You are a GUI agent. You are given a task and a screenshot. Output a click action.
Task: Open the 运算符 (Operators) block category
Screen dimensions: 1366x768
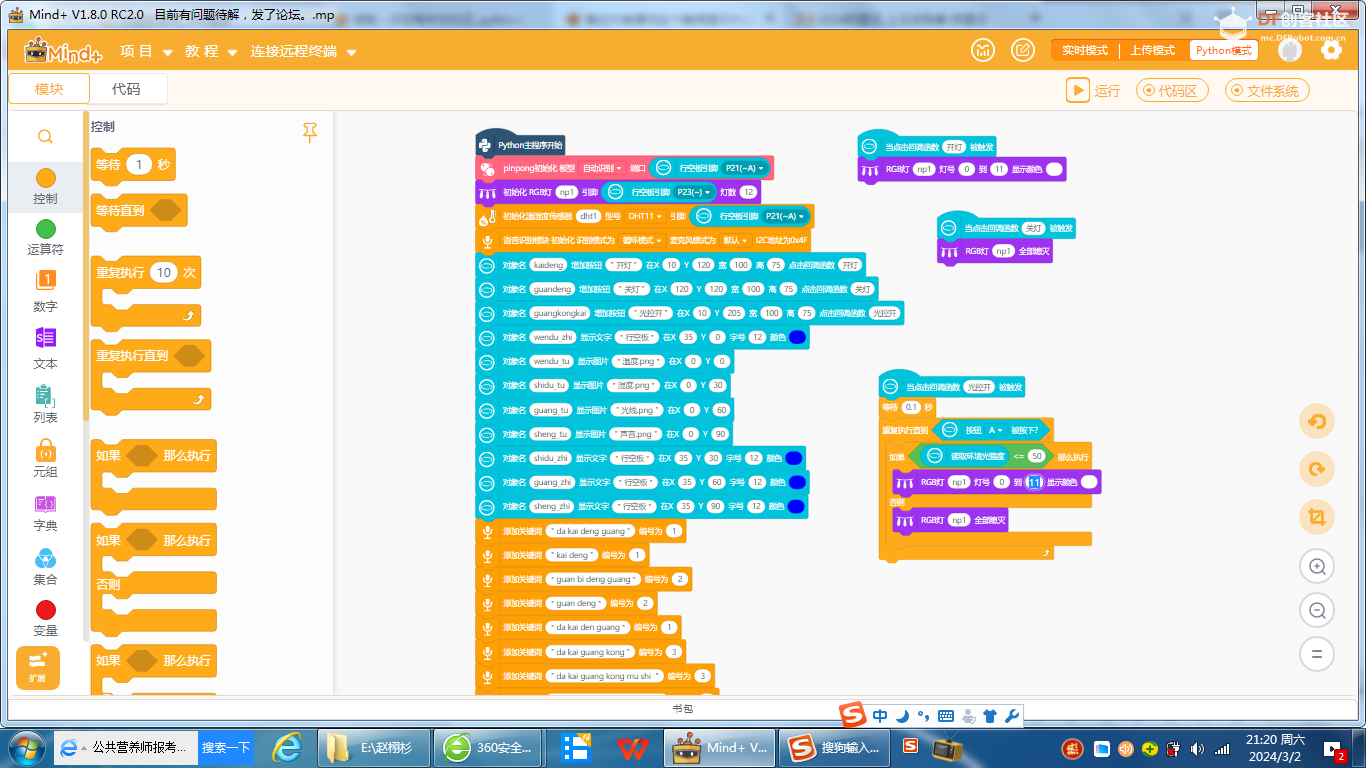coord(45,238)
